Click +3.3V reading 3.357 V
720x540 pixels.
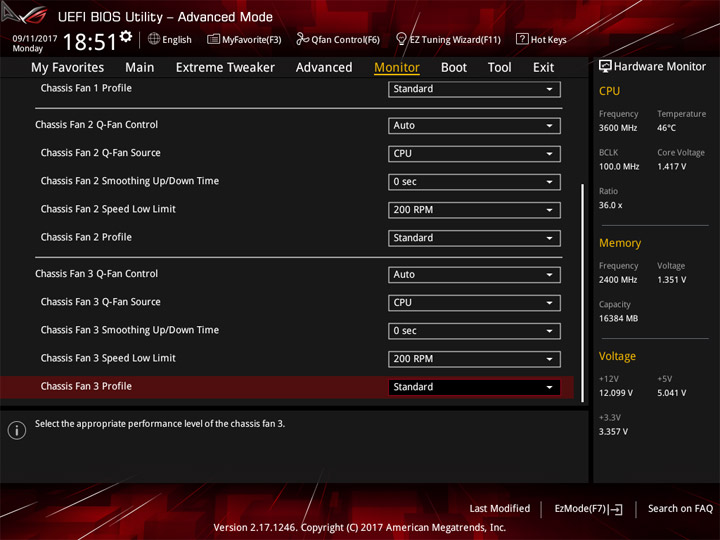(613, 432)
